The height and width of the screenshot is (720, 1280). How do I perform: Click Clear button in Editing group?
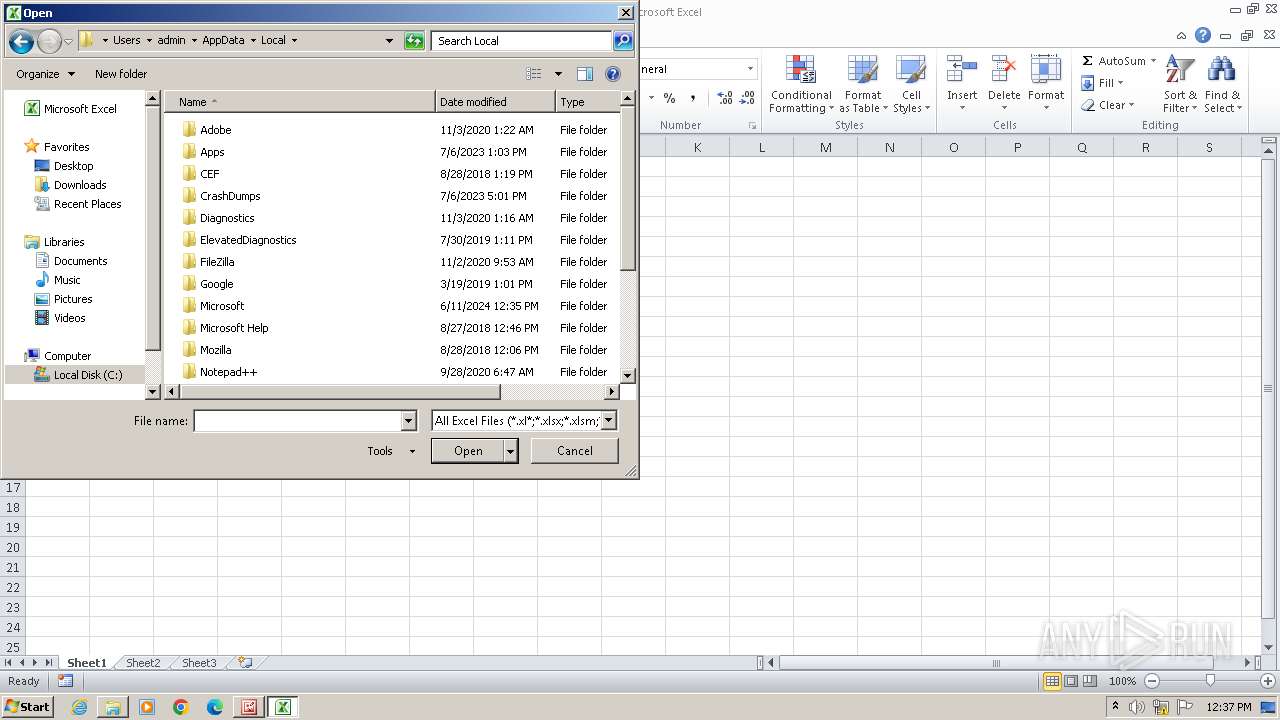click(x=1107, y=105)
